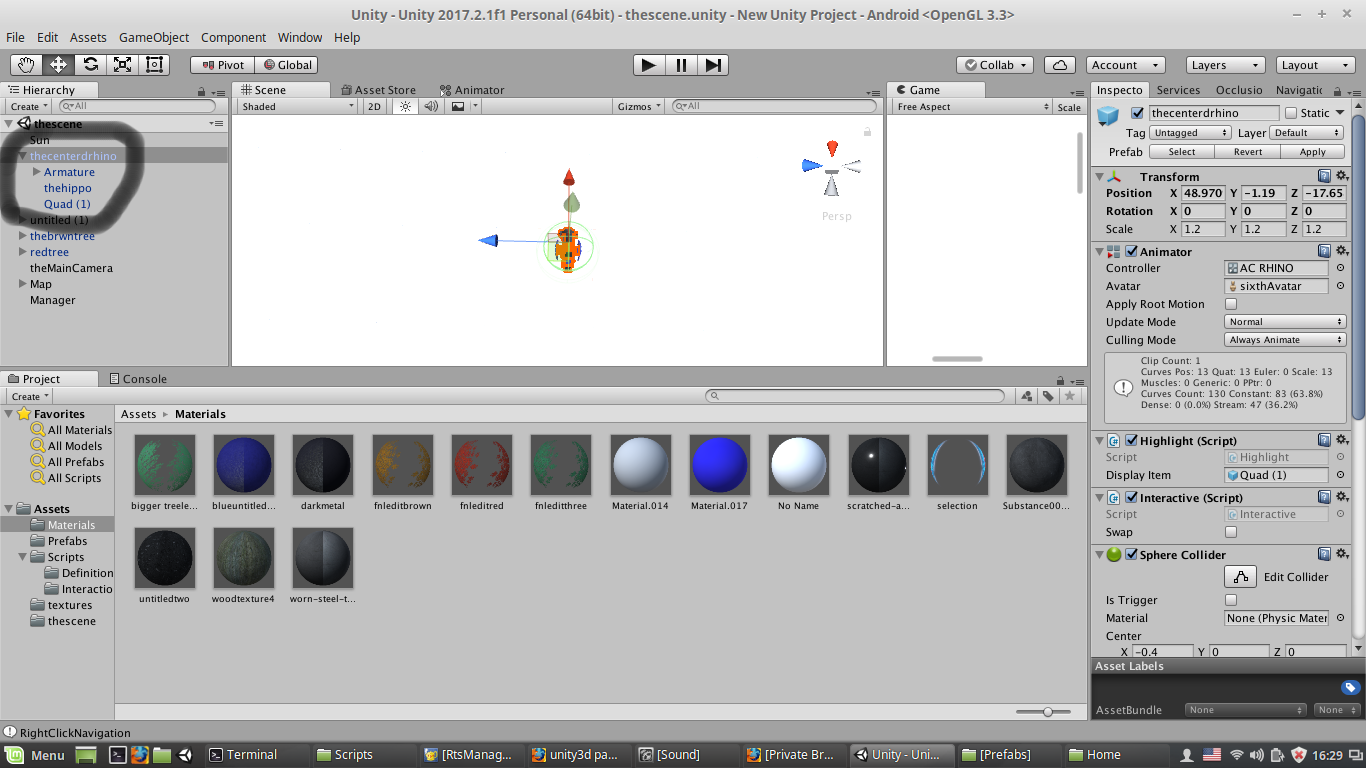1366x768 pixels.
Task: Open the cloud services icon
Action: tap(1060, 65)
